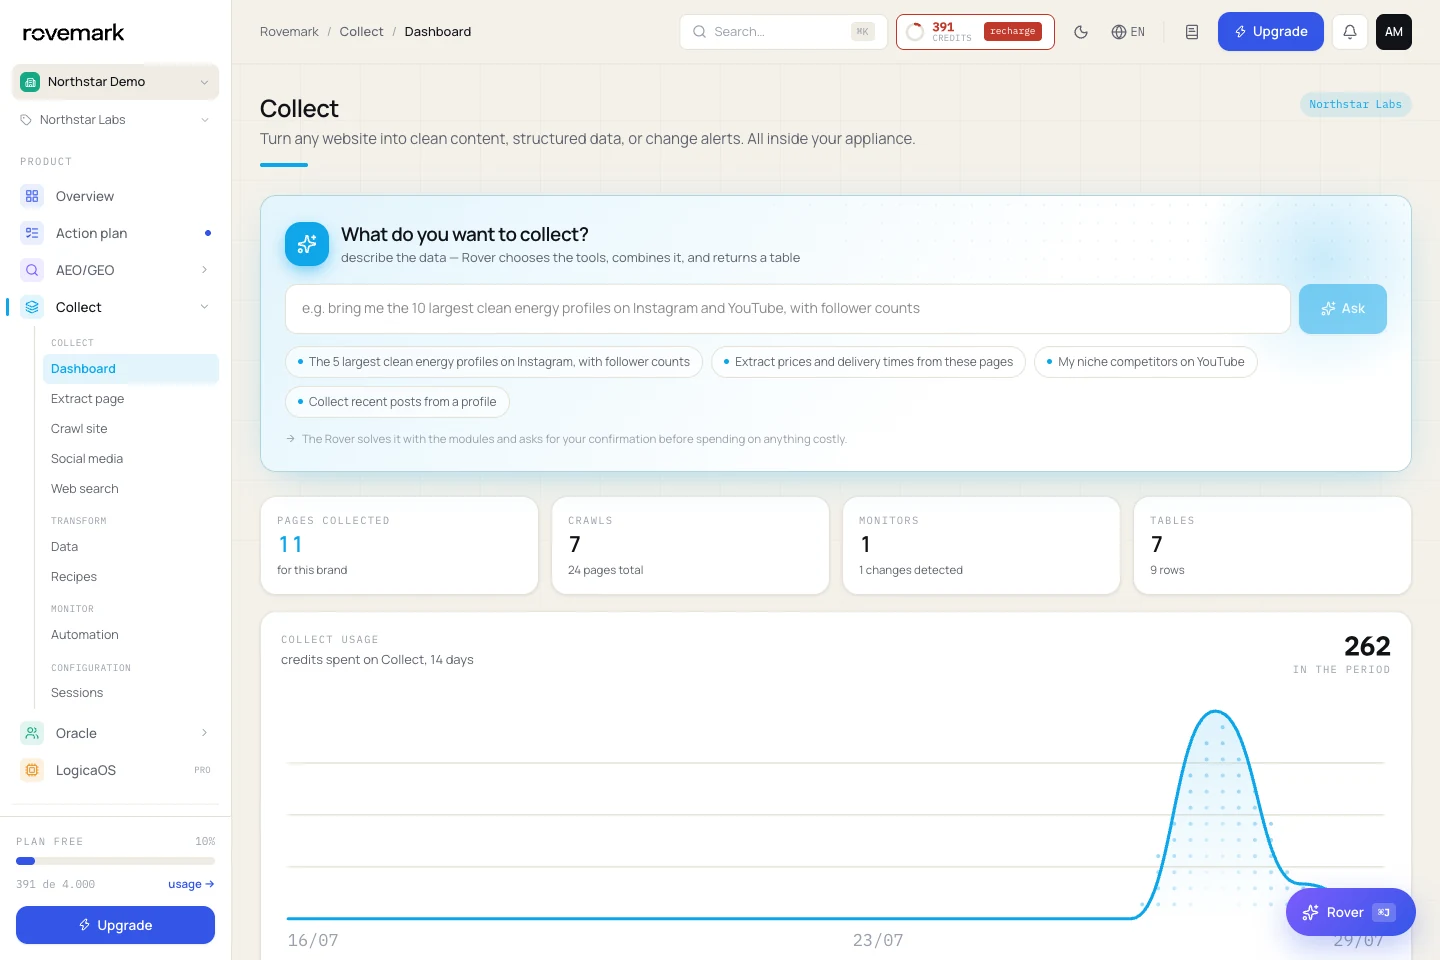
Task: Open Data under Transform
Action: coord(131,547)
